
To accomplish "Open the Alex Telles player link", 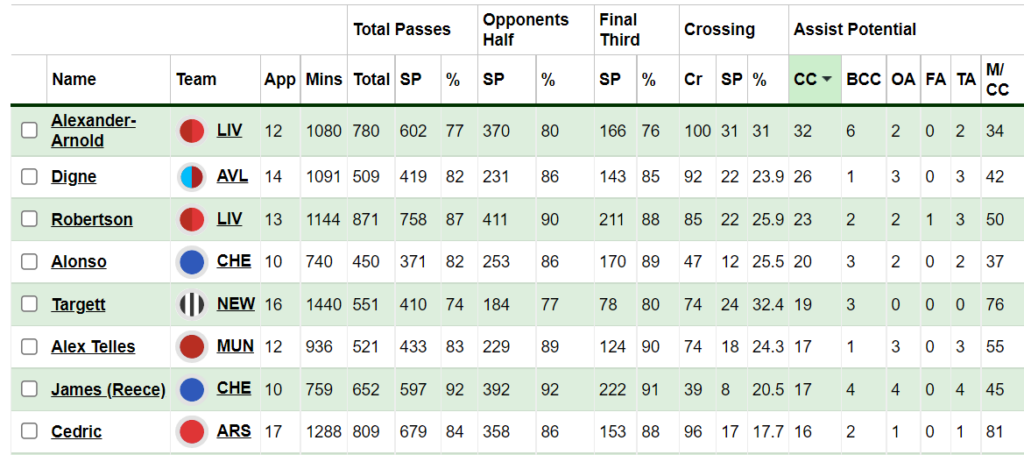I will point(93,347).
